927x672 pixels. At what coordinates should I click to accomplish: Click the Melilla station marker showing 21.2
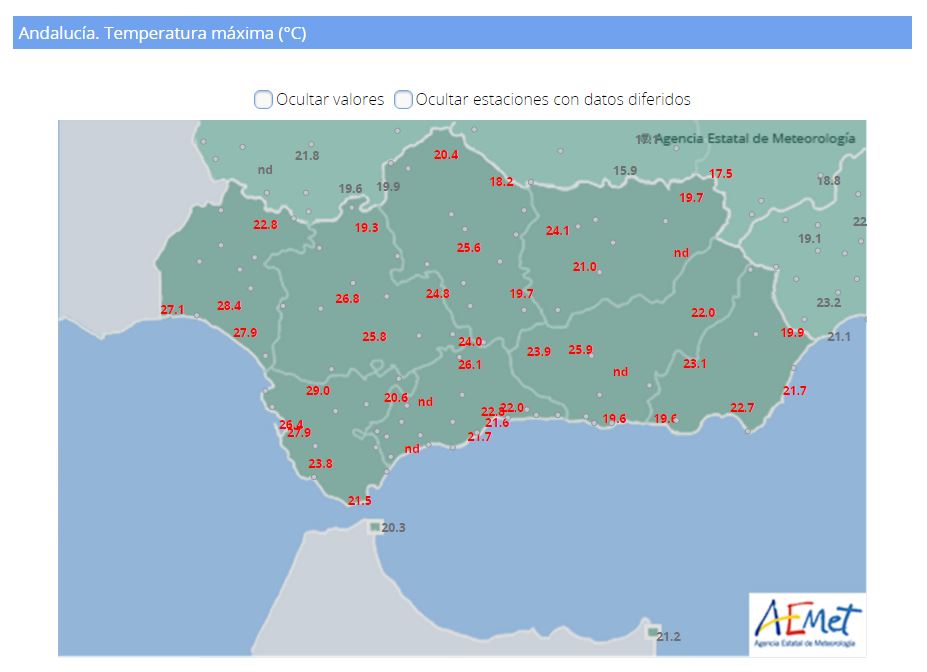(x=654, y=635)
